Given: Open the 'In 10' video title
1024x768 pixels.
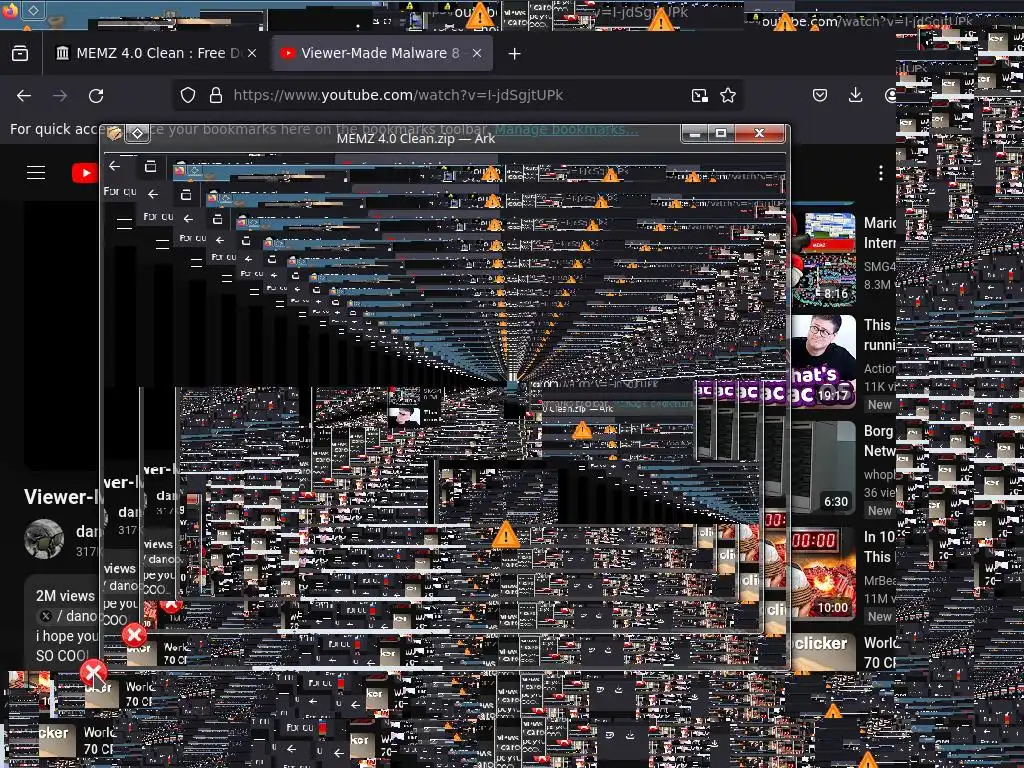Looking at the screenshot, I should coord(878,547).
